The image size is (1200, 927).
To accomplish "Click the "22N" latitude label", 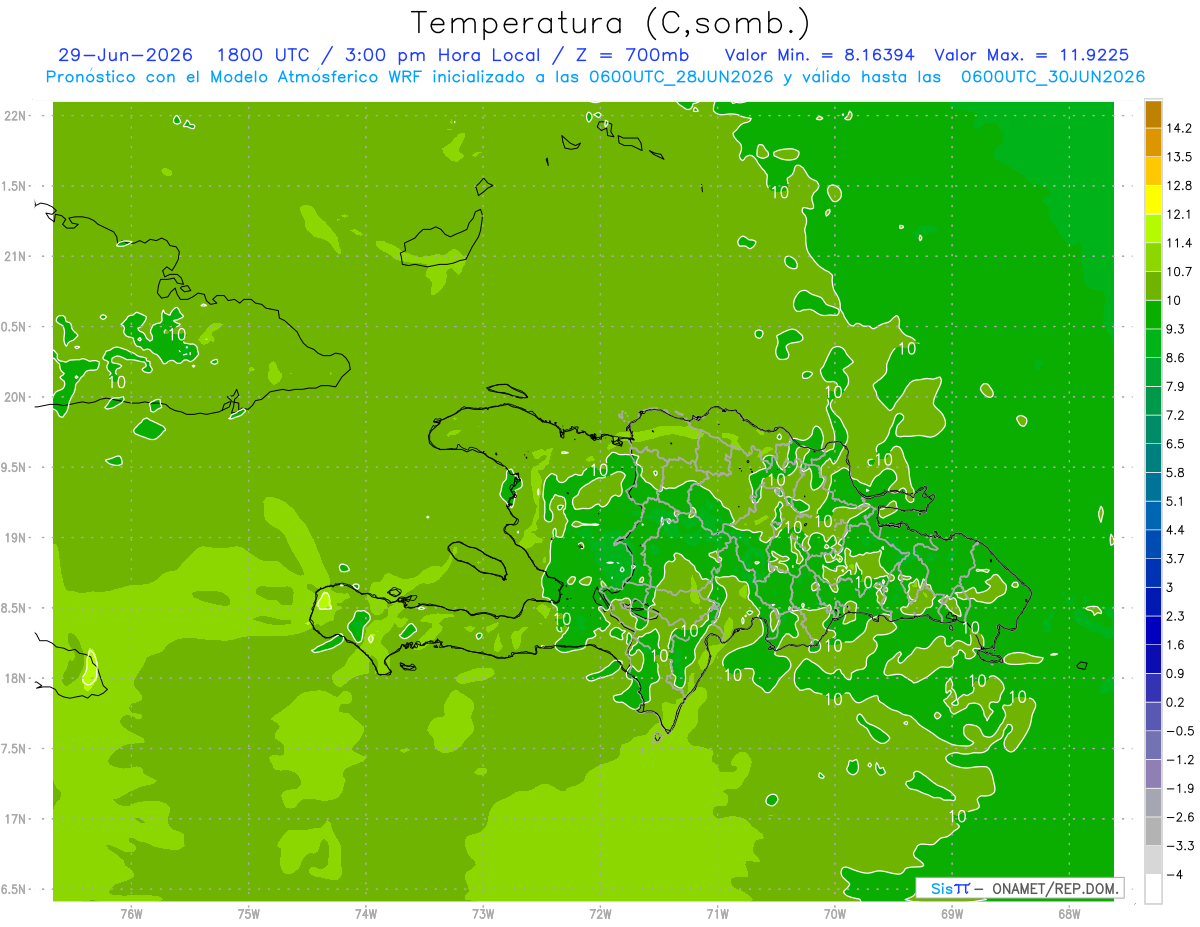I will click(x=15, y=116).
